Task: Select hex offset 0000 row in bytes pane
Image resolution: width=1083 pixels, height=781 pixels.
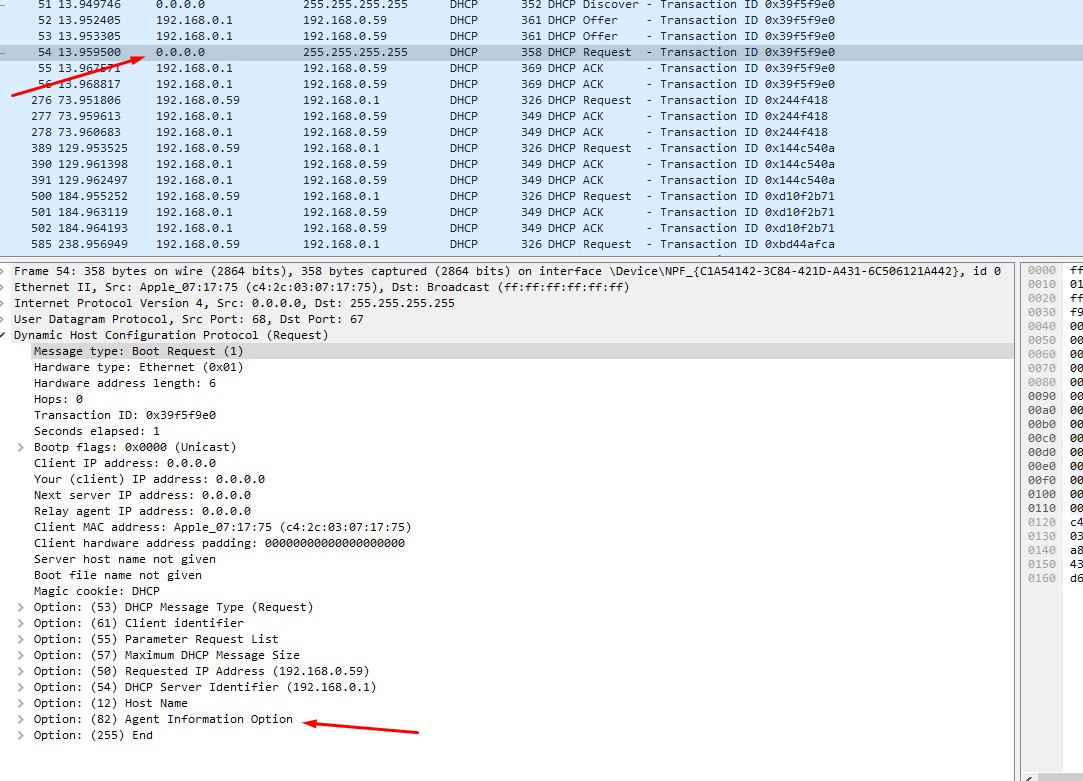Action: [x=1054, y=270]
